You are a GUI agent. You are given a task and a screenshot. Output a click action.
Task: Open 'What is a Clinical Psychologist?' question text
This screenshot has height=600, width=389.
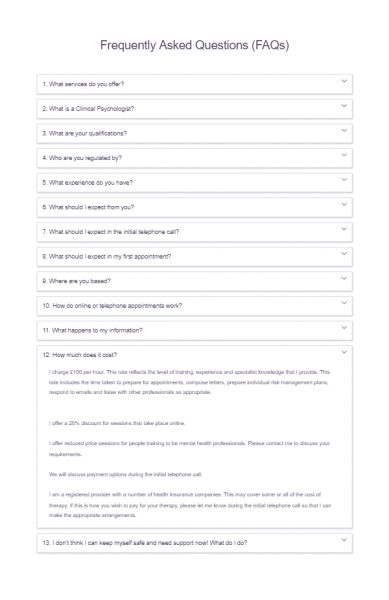tap(88, 109)
